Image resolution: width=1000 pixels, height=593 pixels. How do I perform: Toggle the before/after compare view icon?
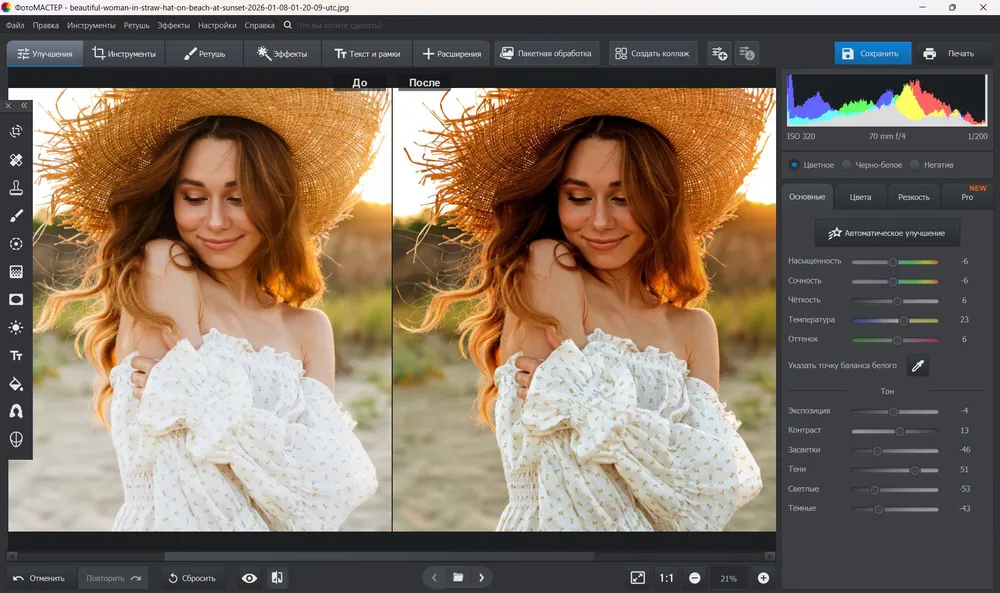(x=277, y=578)
